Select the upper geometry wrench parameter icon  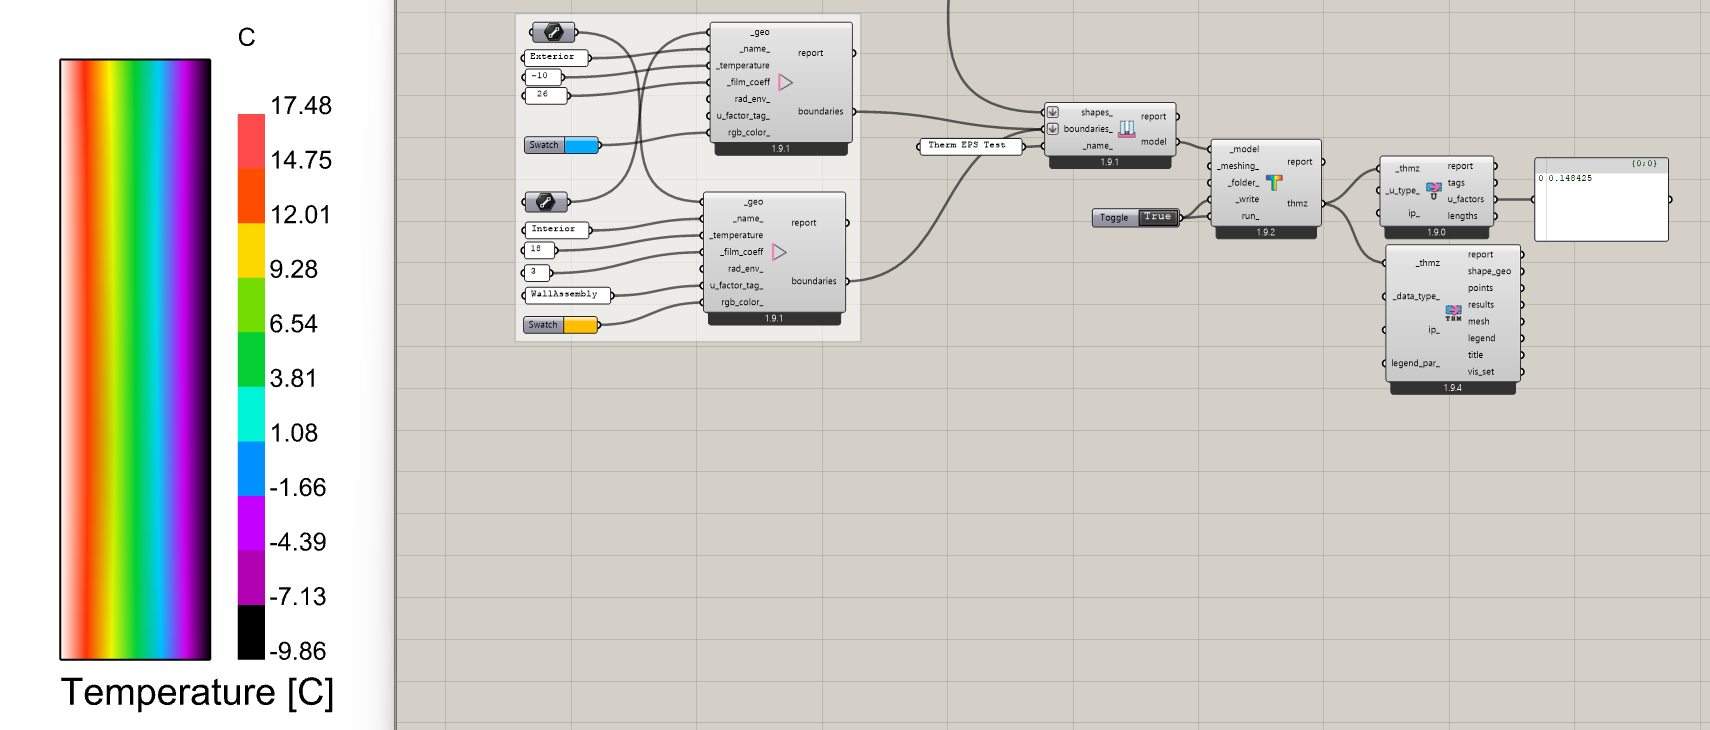[552, 33]
